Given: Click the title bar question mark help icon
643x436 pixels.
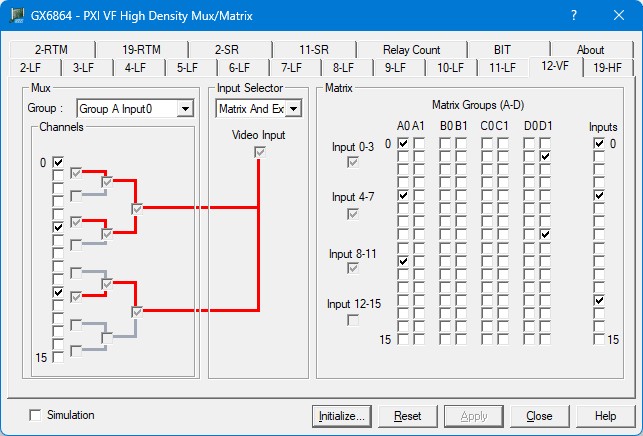Looking at the screenshot, I should coord(573,16).
